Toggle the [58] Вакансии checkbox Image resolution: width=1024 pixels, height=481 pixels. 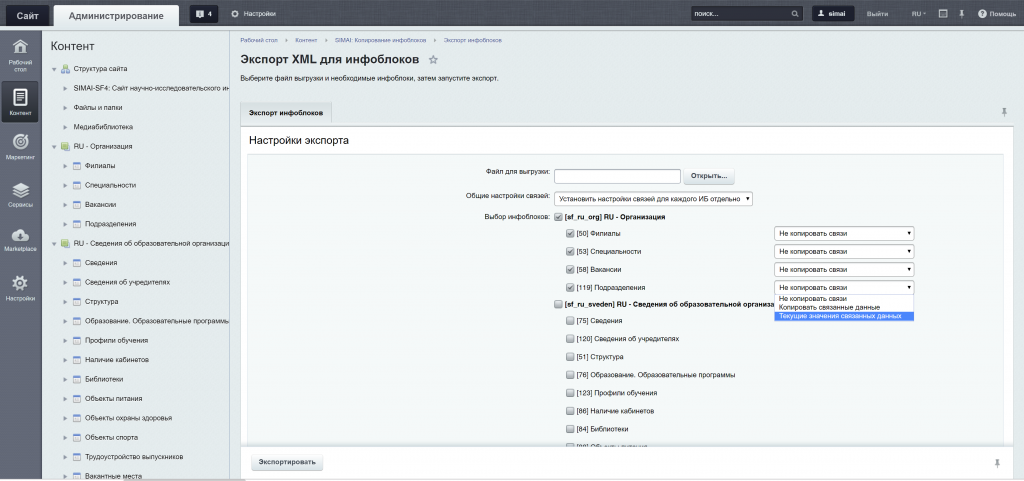(570, 270)
